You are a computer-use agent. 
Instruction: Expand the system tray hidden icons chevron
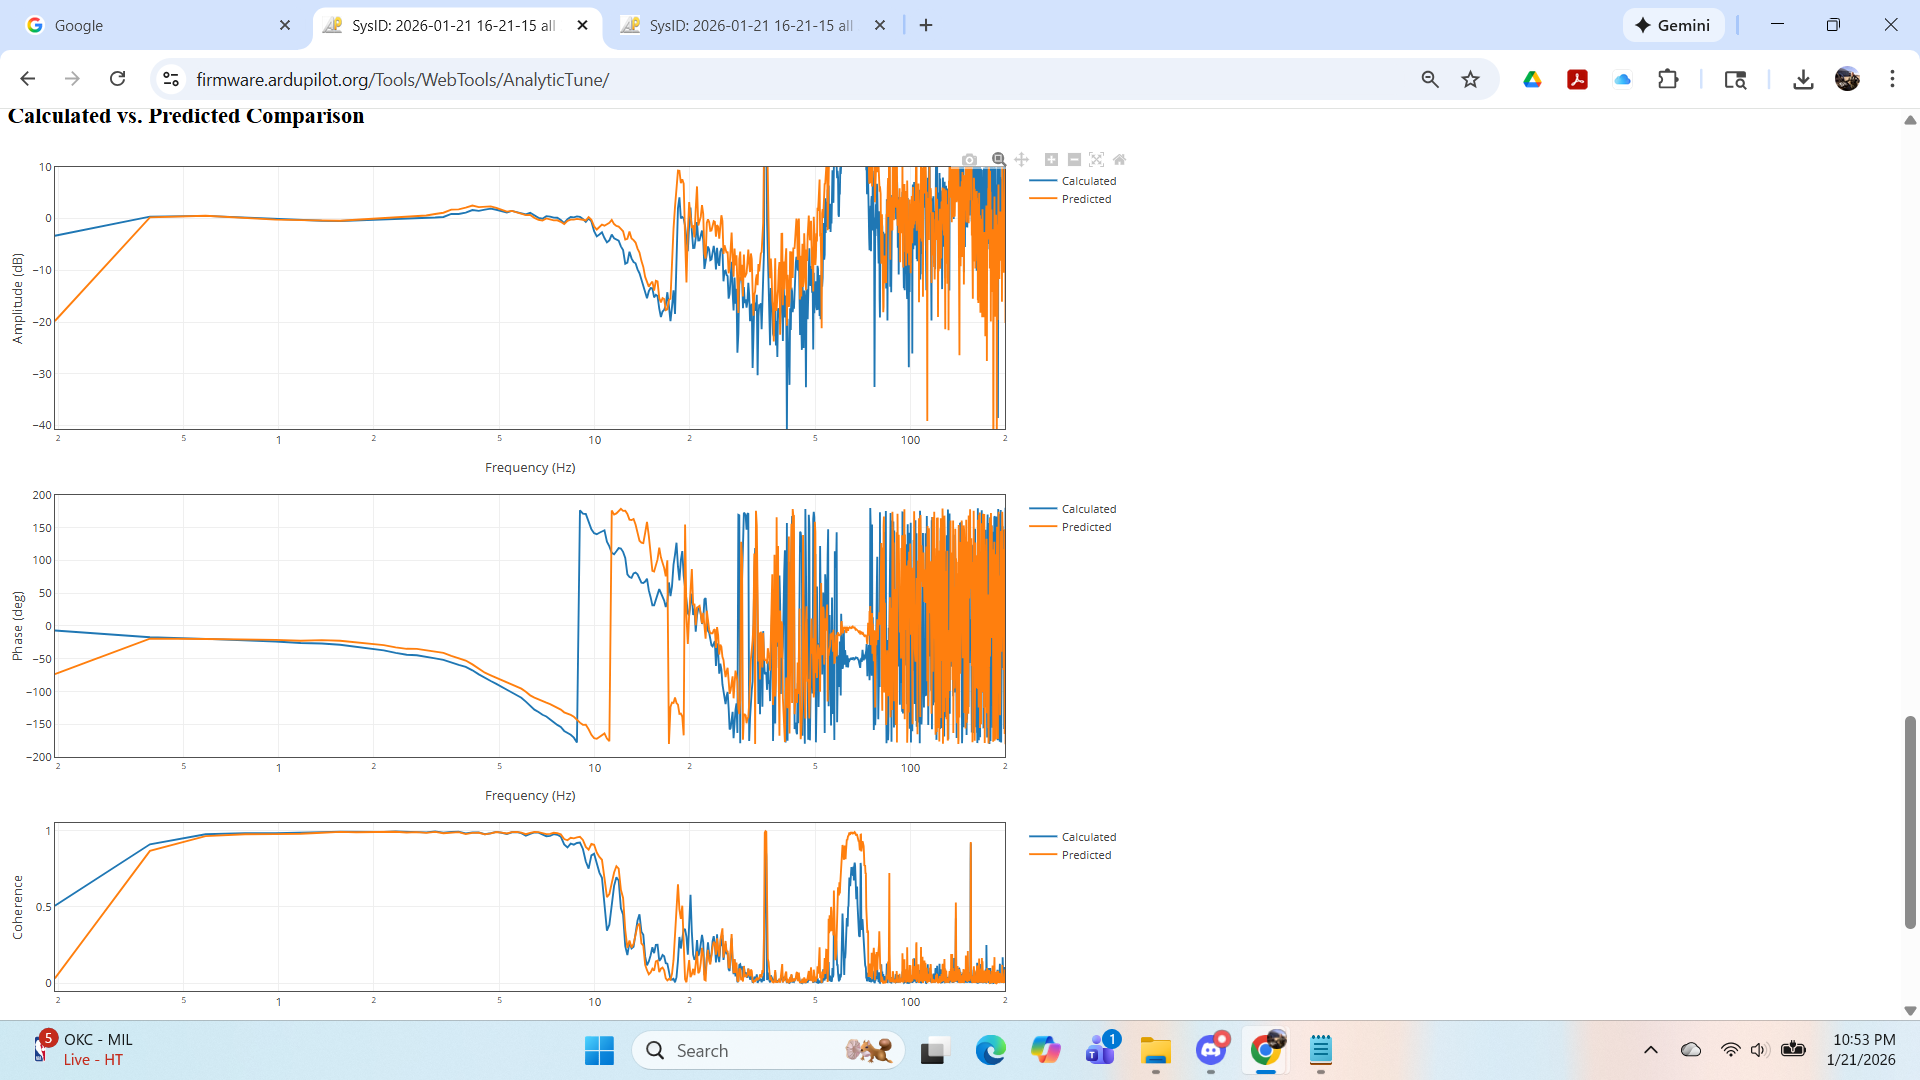pos(1651,1050)
